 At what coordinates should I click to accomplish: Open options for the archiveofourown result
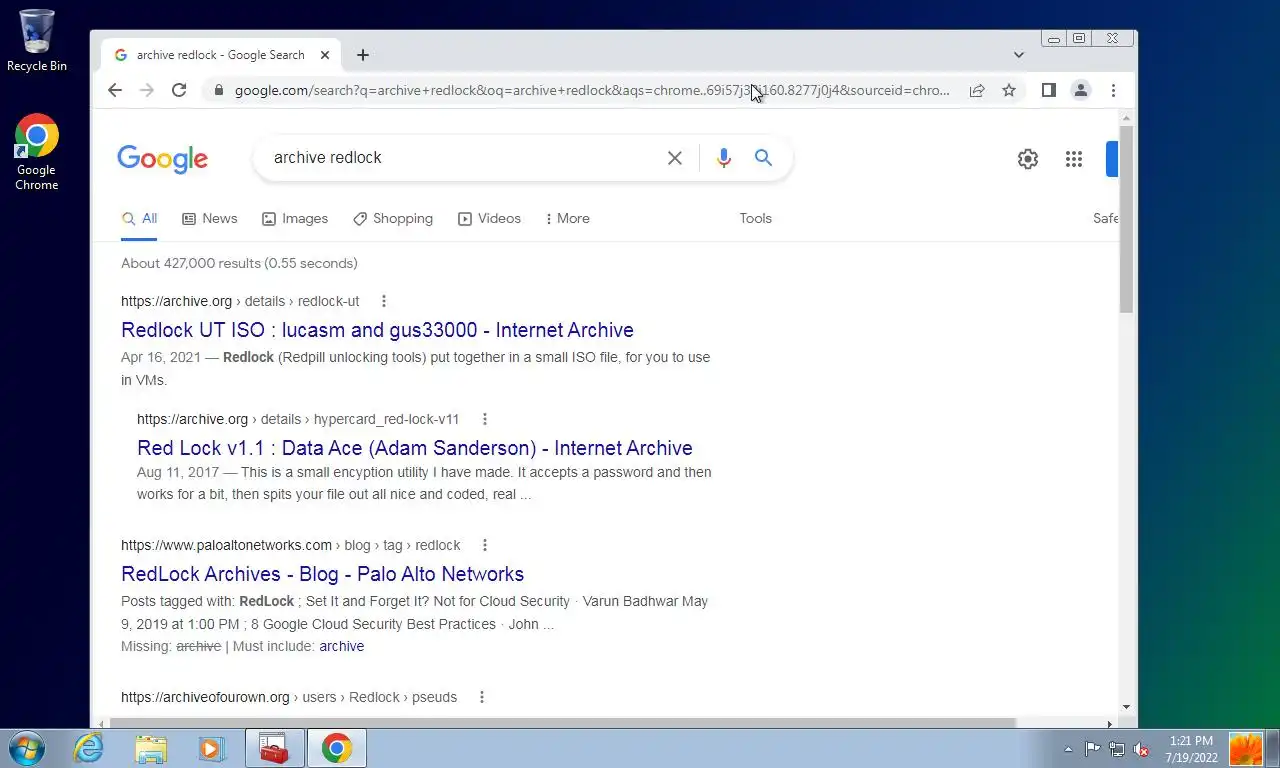tap(481, 697)
